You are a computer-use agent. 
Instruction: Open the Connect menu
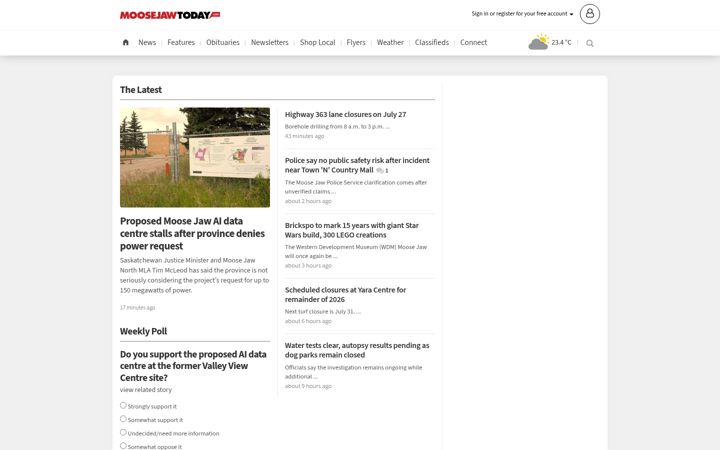coord(473,42)
